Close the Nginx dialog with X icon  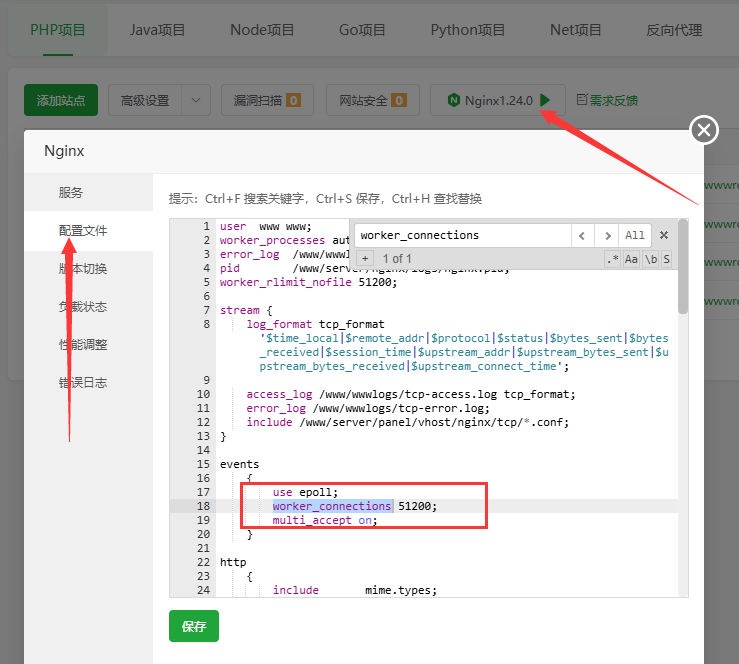(704, 130)
